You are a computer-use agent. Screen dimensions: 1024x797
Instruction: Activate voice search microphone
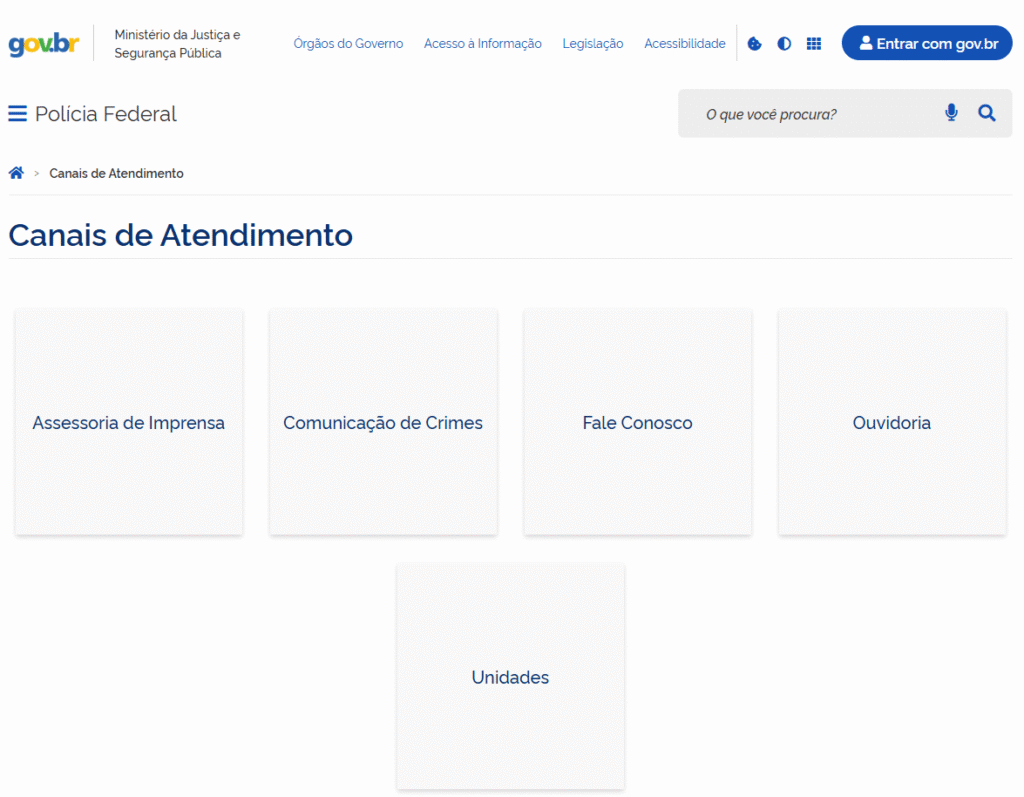tap(951, 113)
